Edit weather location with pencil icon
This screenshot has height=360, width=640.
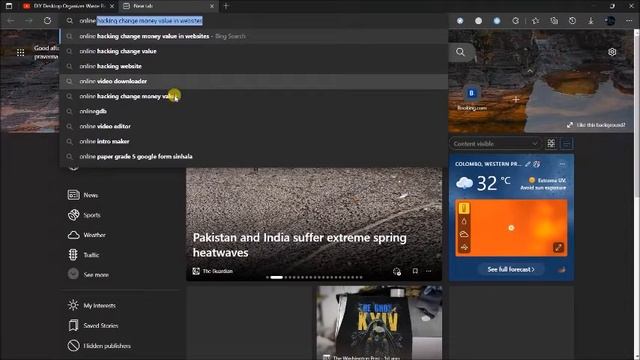click(528, 164)
